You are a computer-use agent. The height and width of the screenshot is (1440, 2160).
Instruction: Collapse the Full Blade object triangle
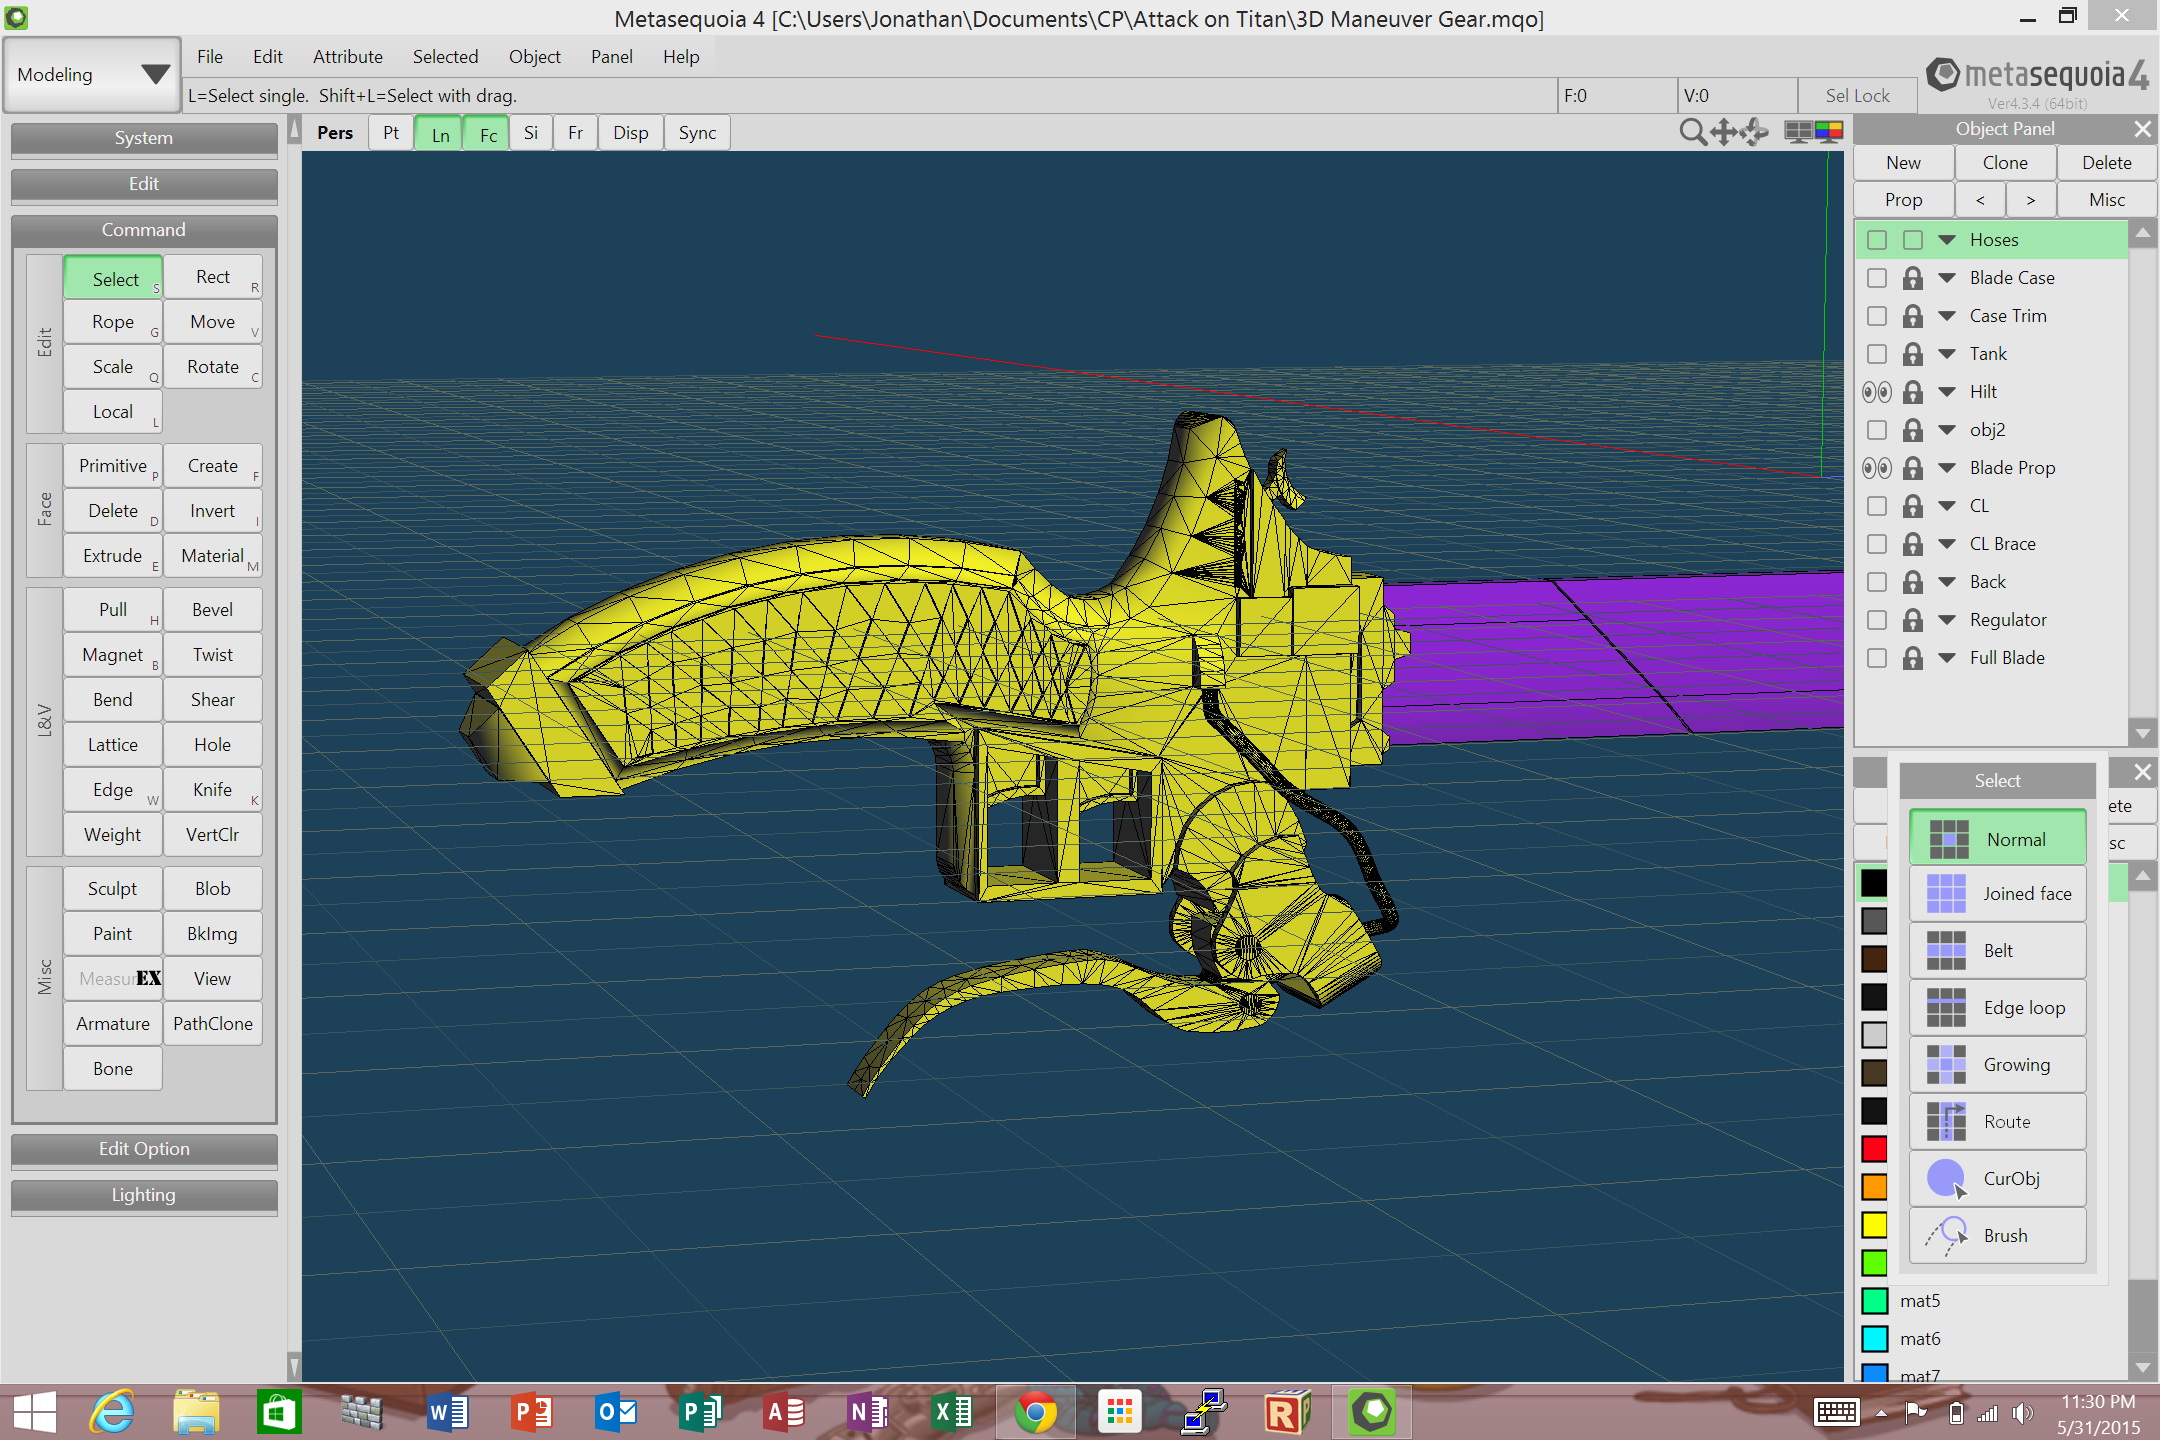pyautogui.click(x=1947, y=658)
